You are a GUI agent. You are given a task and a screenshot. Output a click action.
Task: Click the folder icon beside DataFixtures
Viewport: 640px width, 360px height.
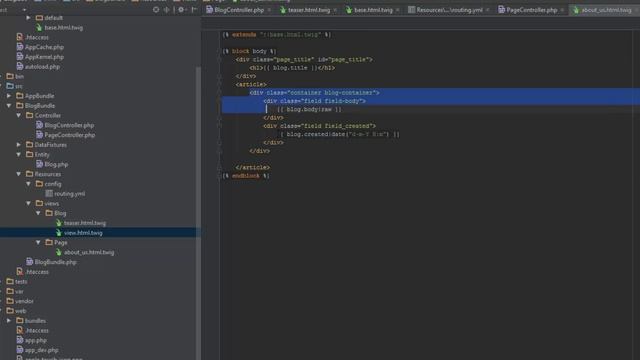coord(29,145)
